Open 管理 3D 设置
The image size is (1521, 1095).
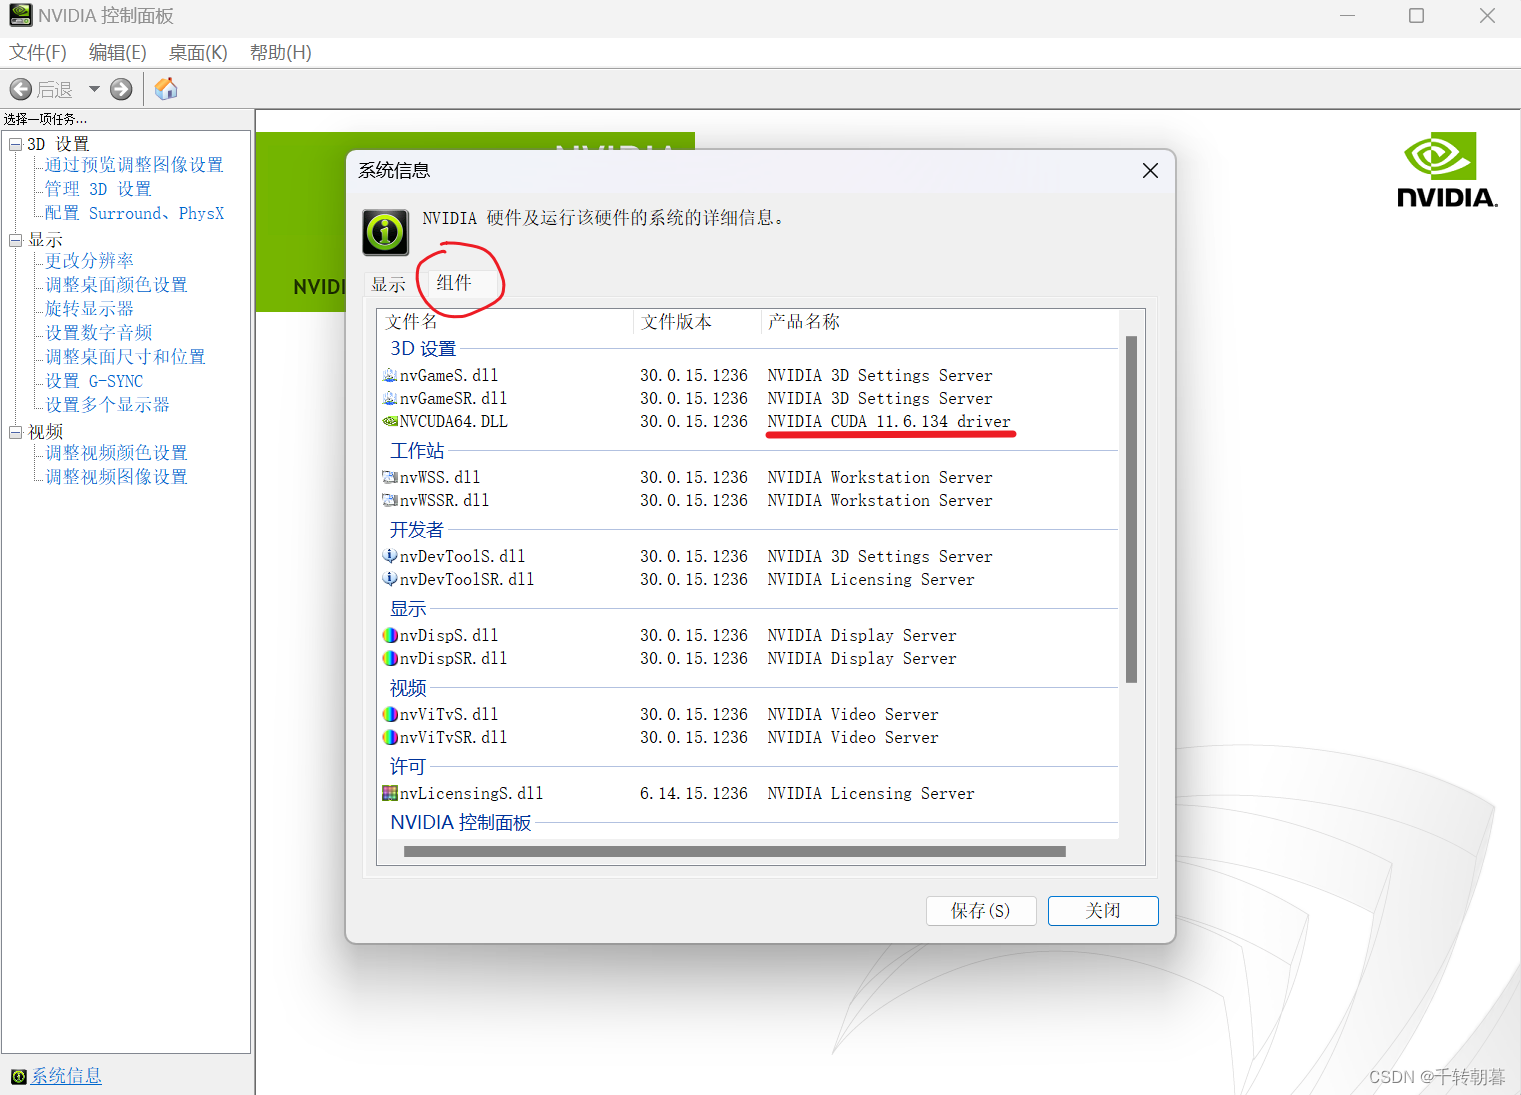(98, 189)
